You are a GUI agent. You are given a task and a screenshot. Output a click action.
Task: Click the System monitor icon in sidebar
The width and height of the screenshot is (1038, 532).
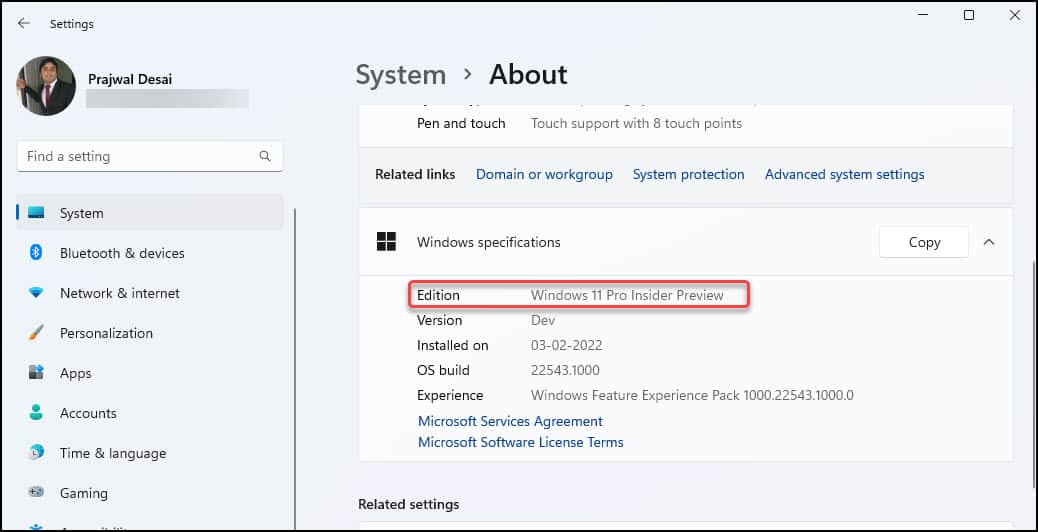(36, 213)
